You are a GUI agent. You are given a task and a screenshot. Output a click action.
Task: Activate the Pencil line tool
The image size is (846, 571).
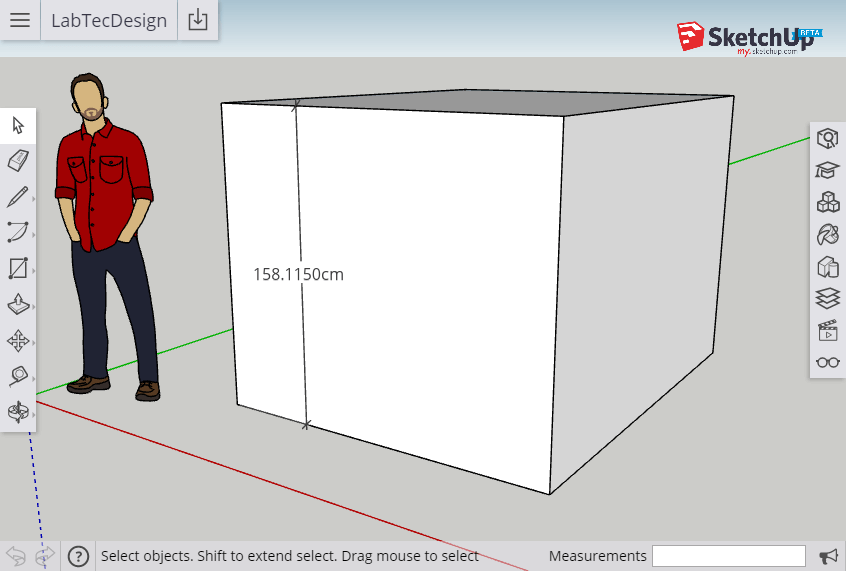[x=18, y=197]
